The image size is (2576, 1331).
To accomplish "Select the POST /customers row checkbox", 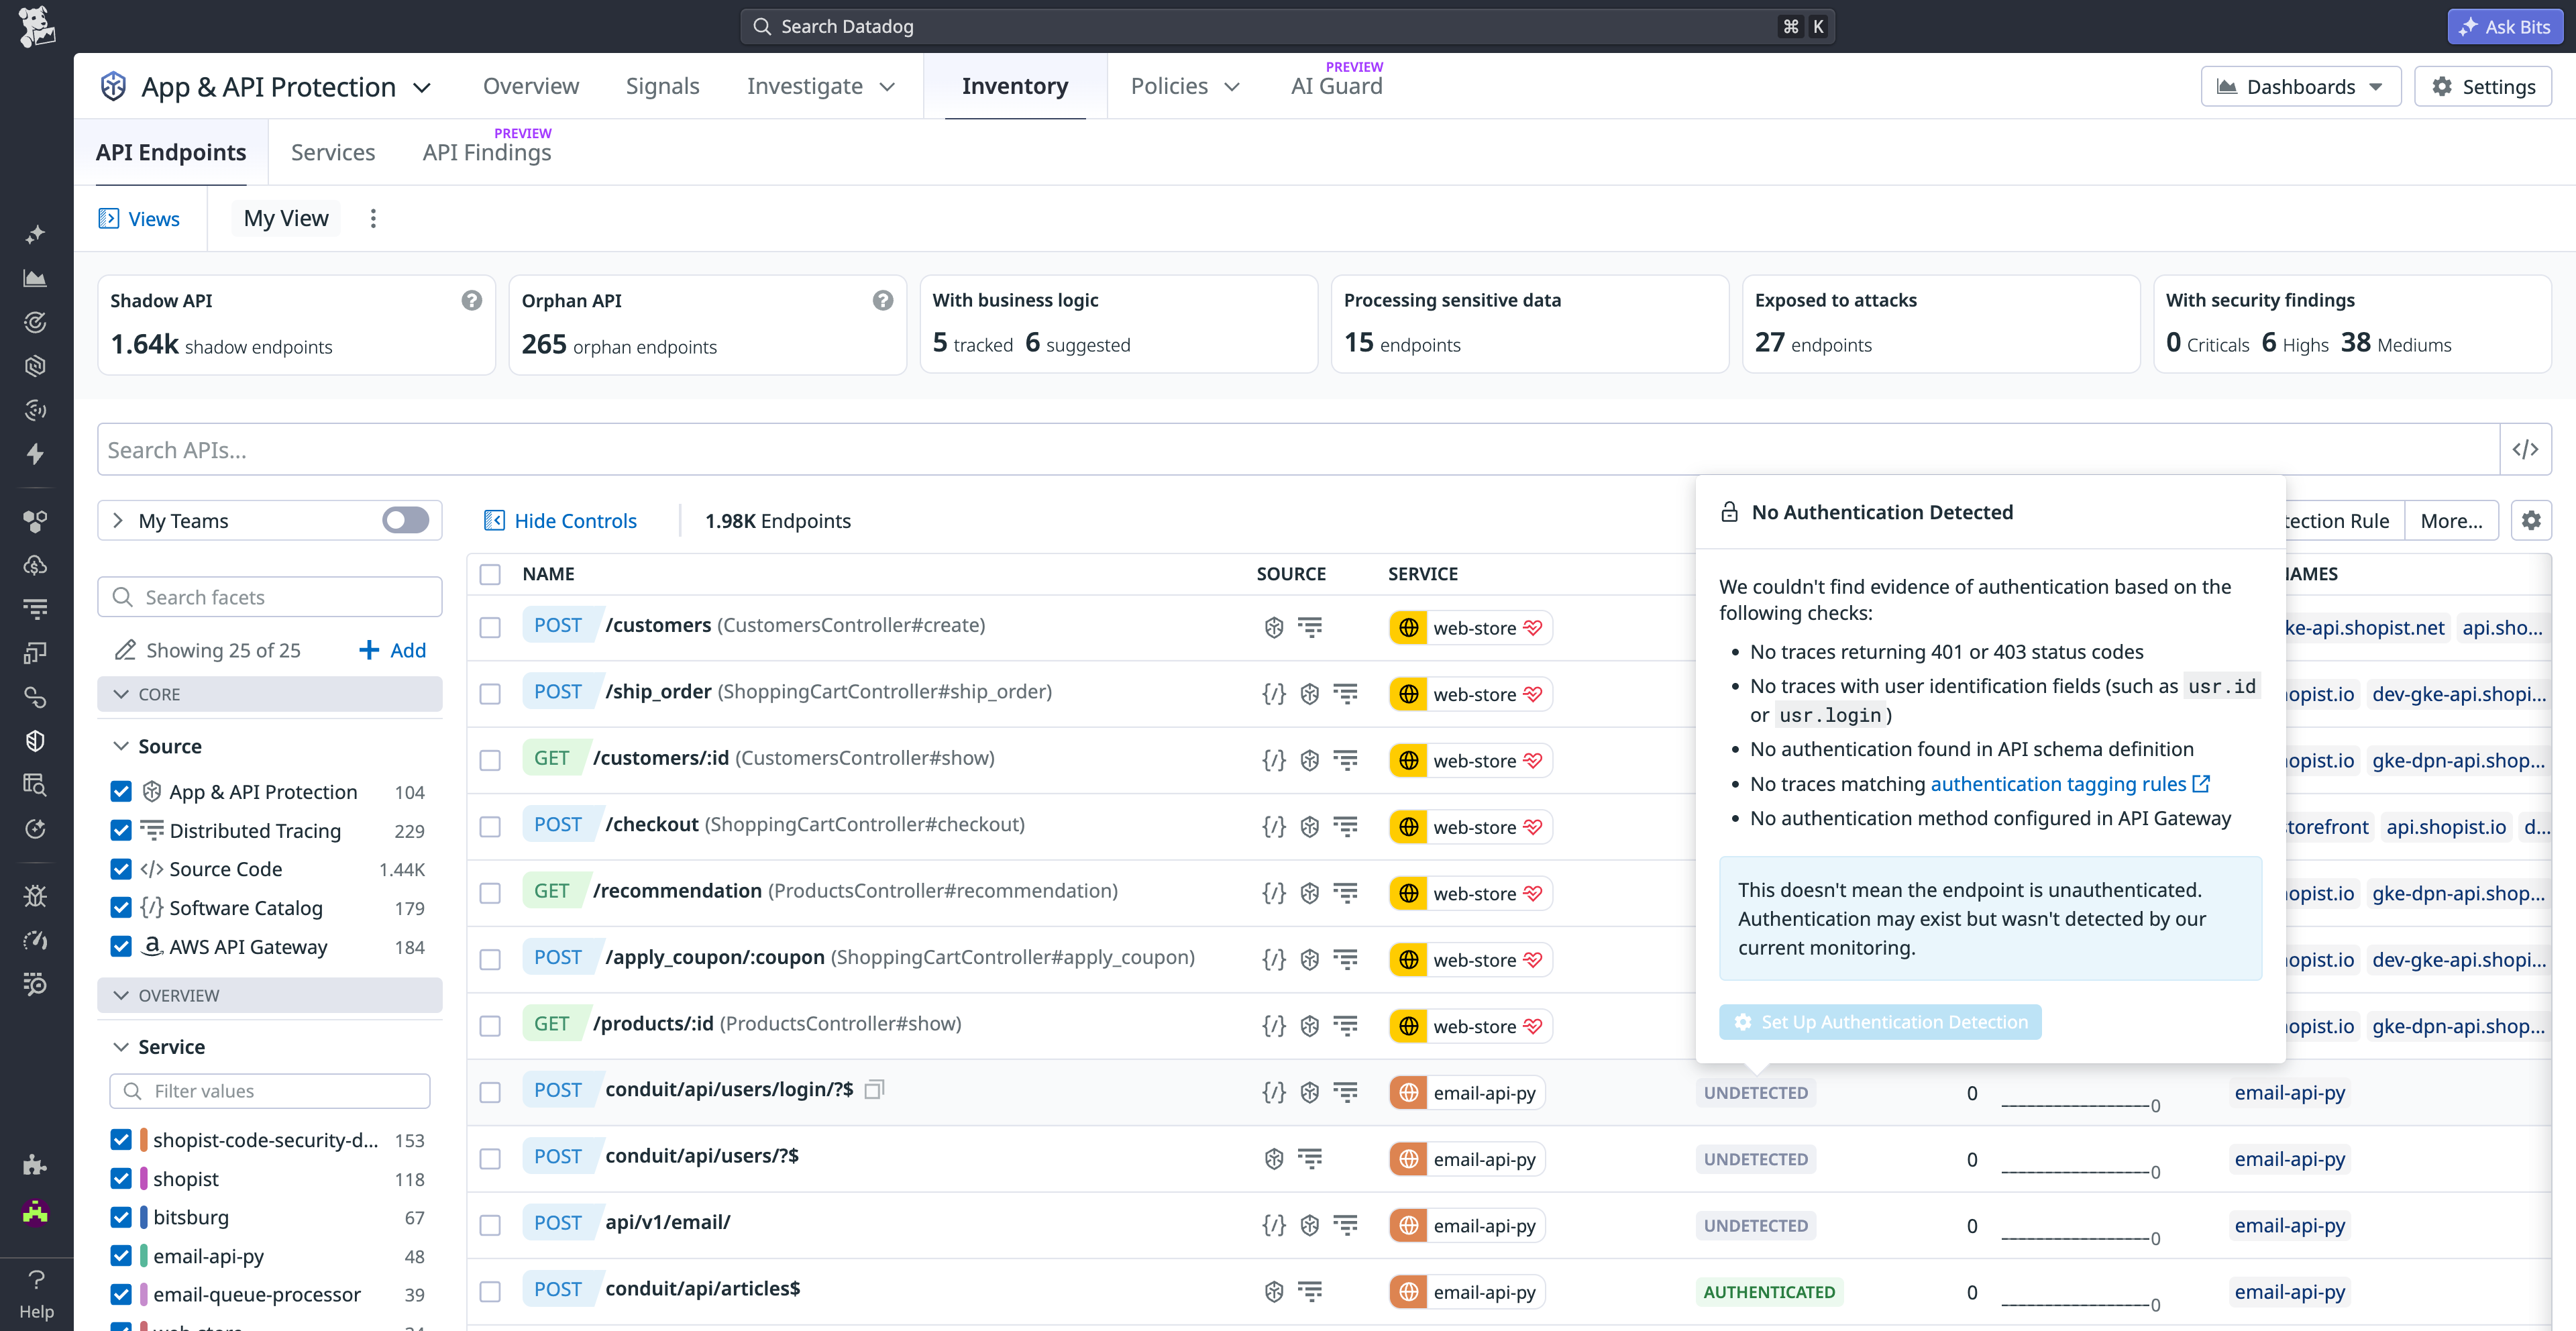I will pos(490,627).
